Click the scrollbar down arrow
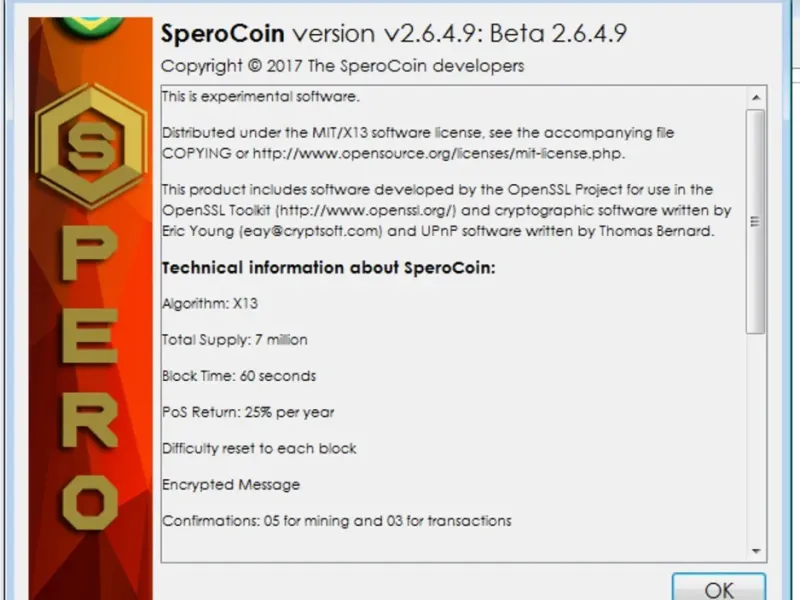The height and width of the screenshot is (600, 800). 757,549
